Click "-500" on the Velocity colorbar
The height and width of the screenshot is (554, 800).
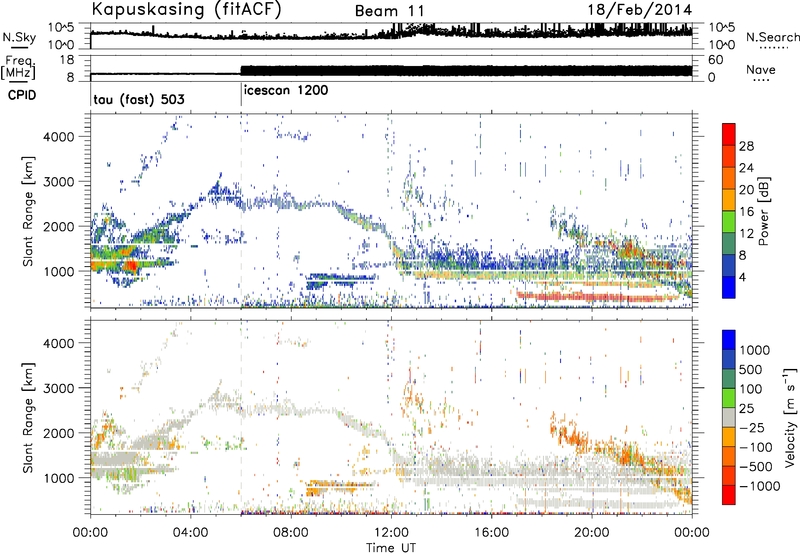pos(756,466)
